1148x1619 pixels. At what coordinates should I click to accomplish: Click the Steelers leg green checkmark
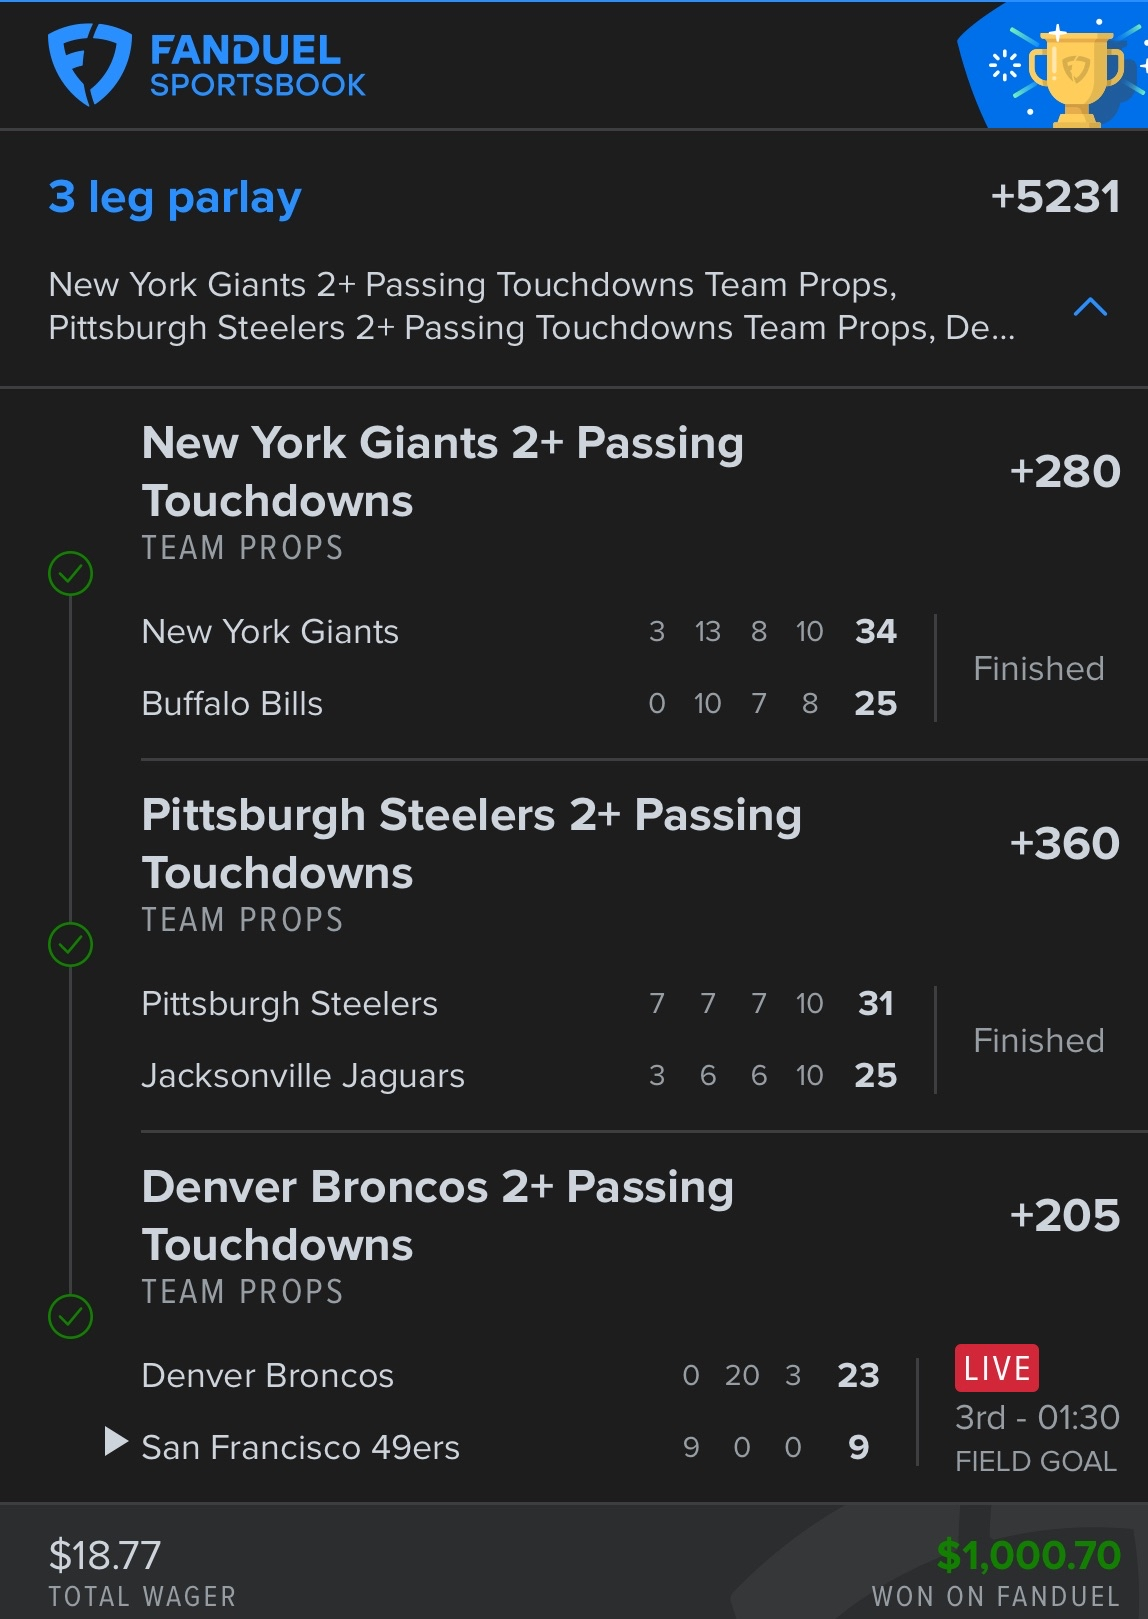click(71, 945)
